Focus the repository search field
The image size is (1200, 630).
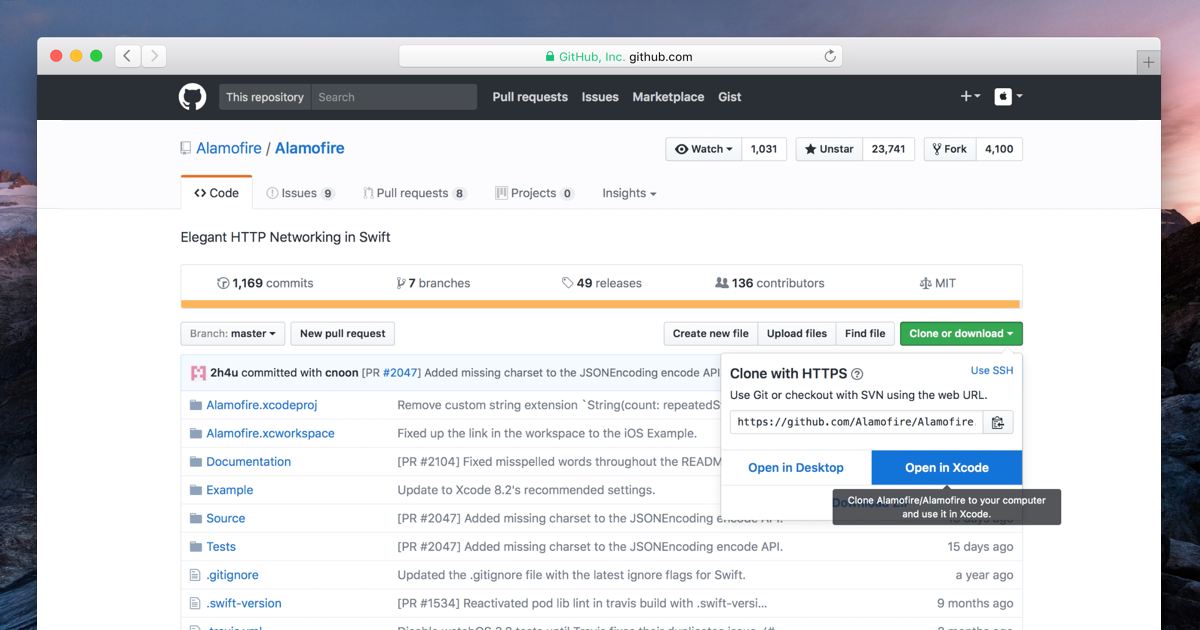tap(394, 97)
